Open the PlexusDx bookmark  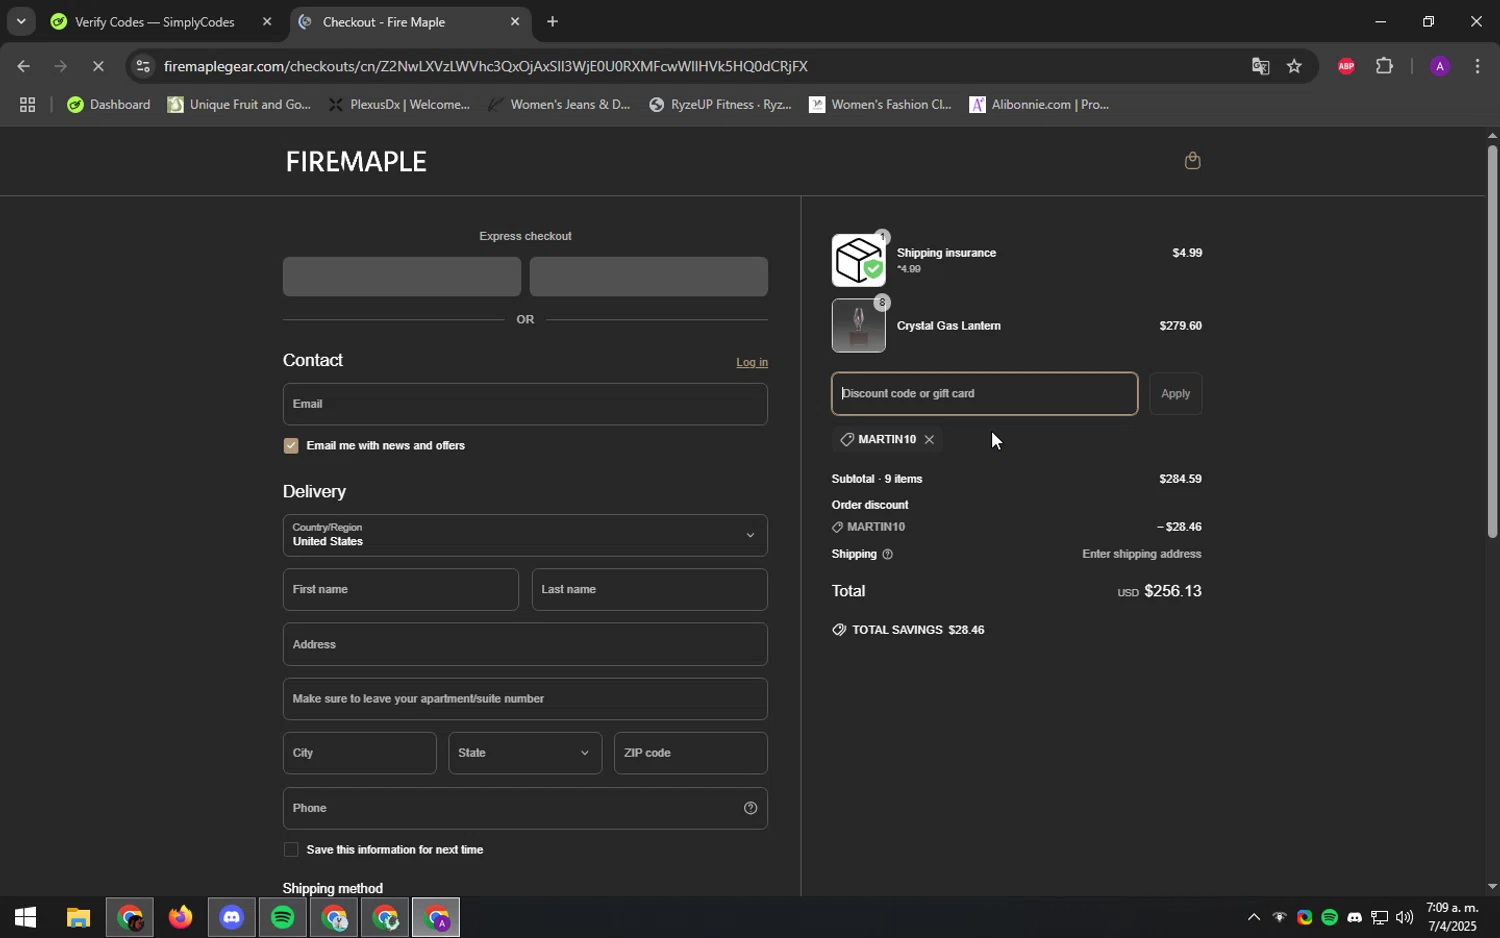coord(399,105)
